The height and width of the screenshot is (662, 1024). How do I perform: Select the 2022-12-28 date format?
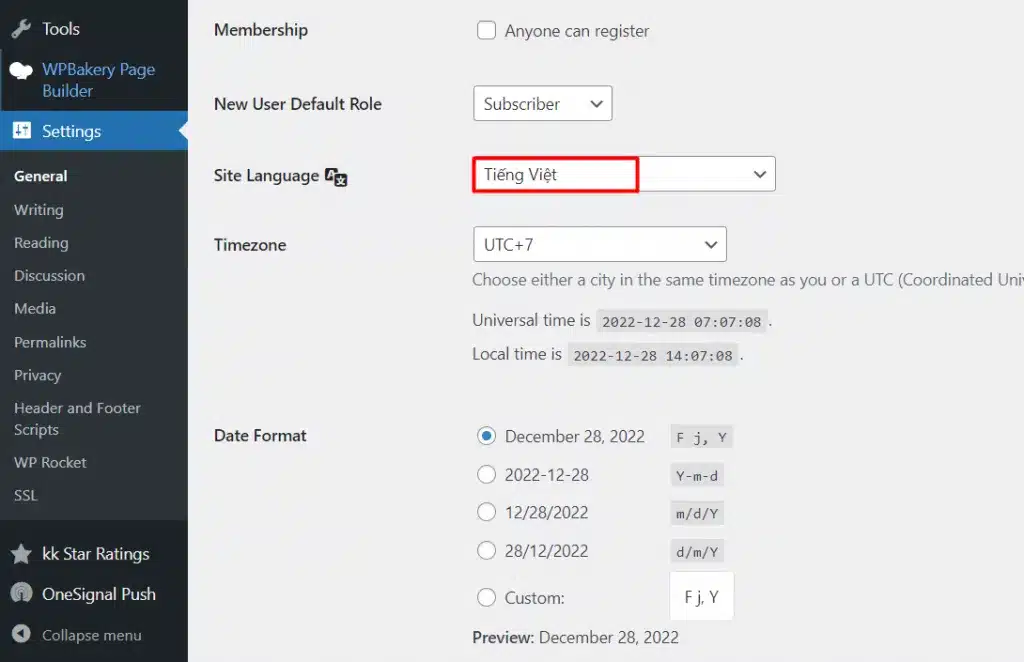click(486, 474)
